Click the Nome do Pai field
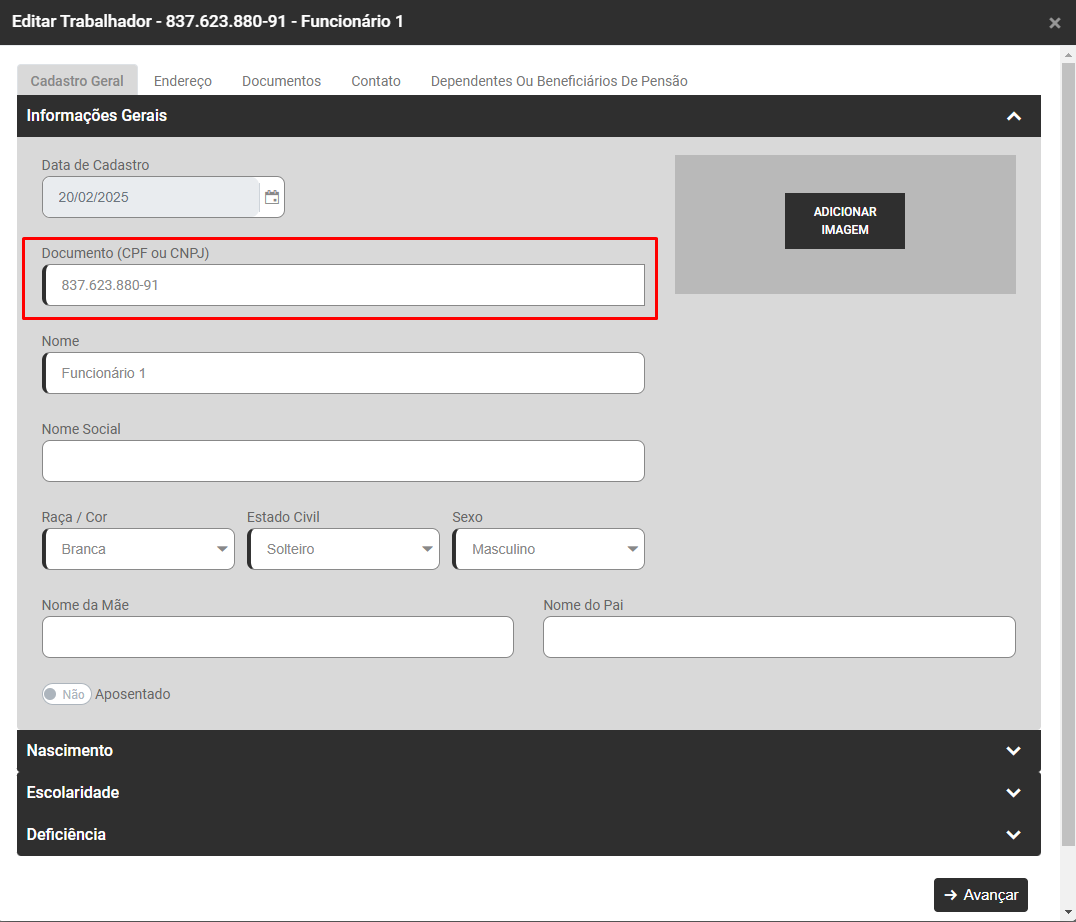Screen dimensions: 1076x922 pyautogui.click(x=779, y=637)
